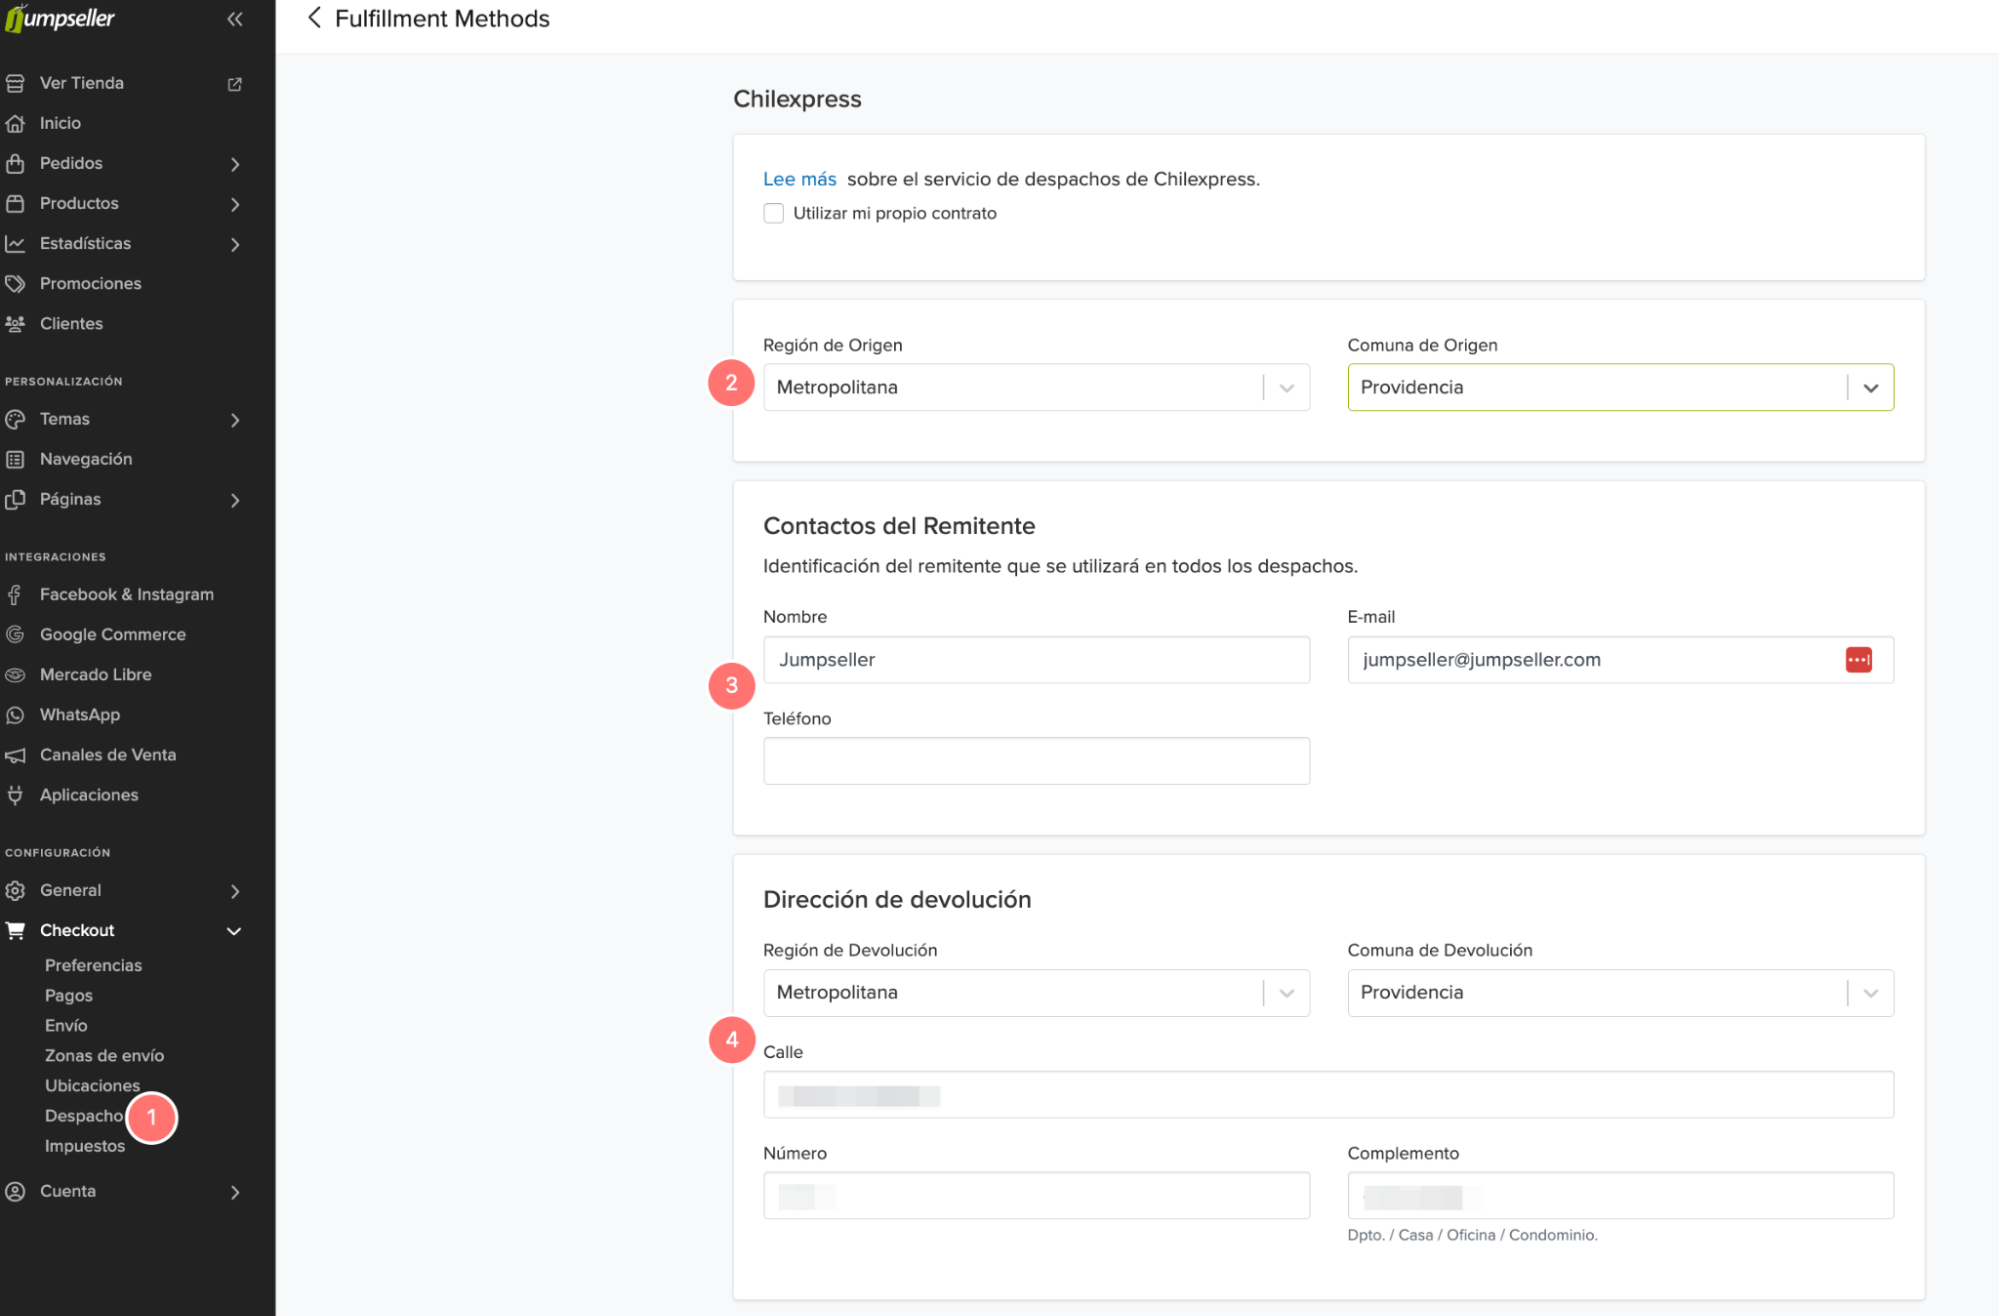Click the Inicio home icon

pyautogui.click(x=15, y=123)
